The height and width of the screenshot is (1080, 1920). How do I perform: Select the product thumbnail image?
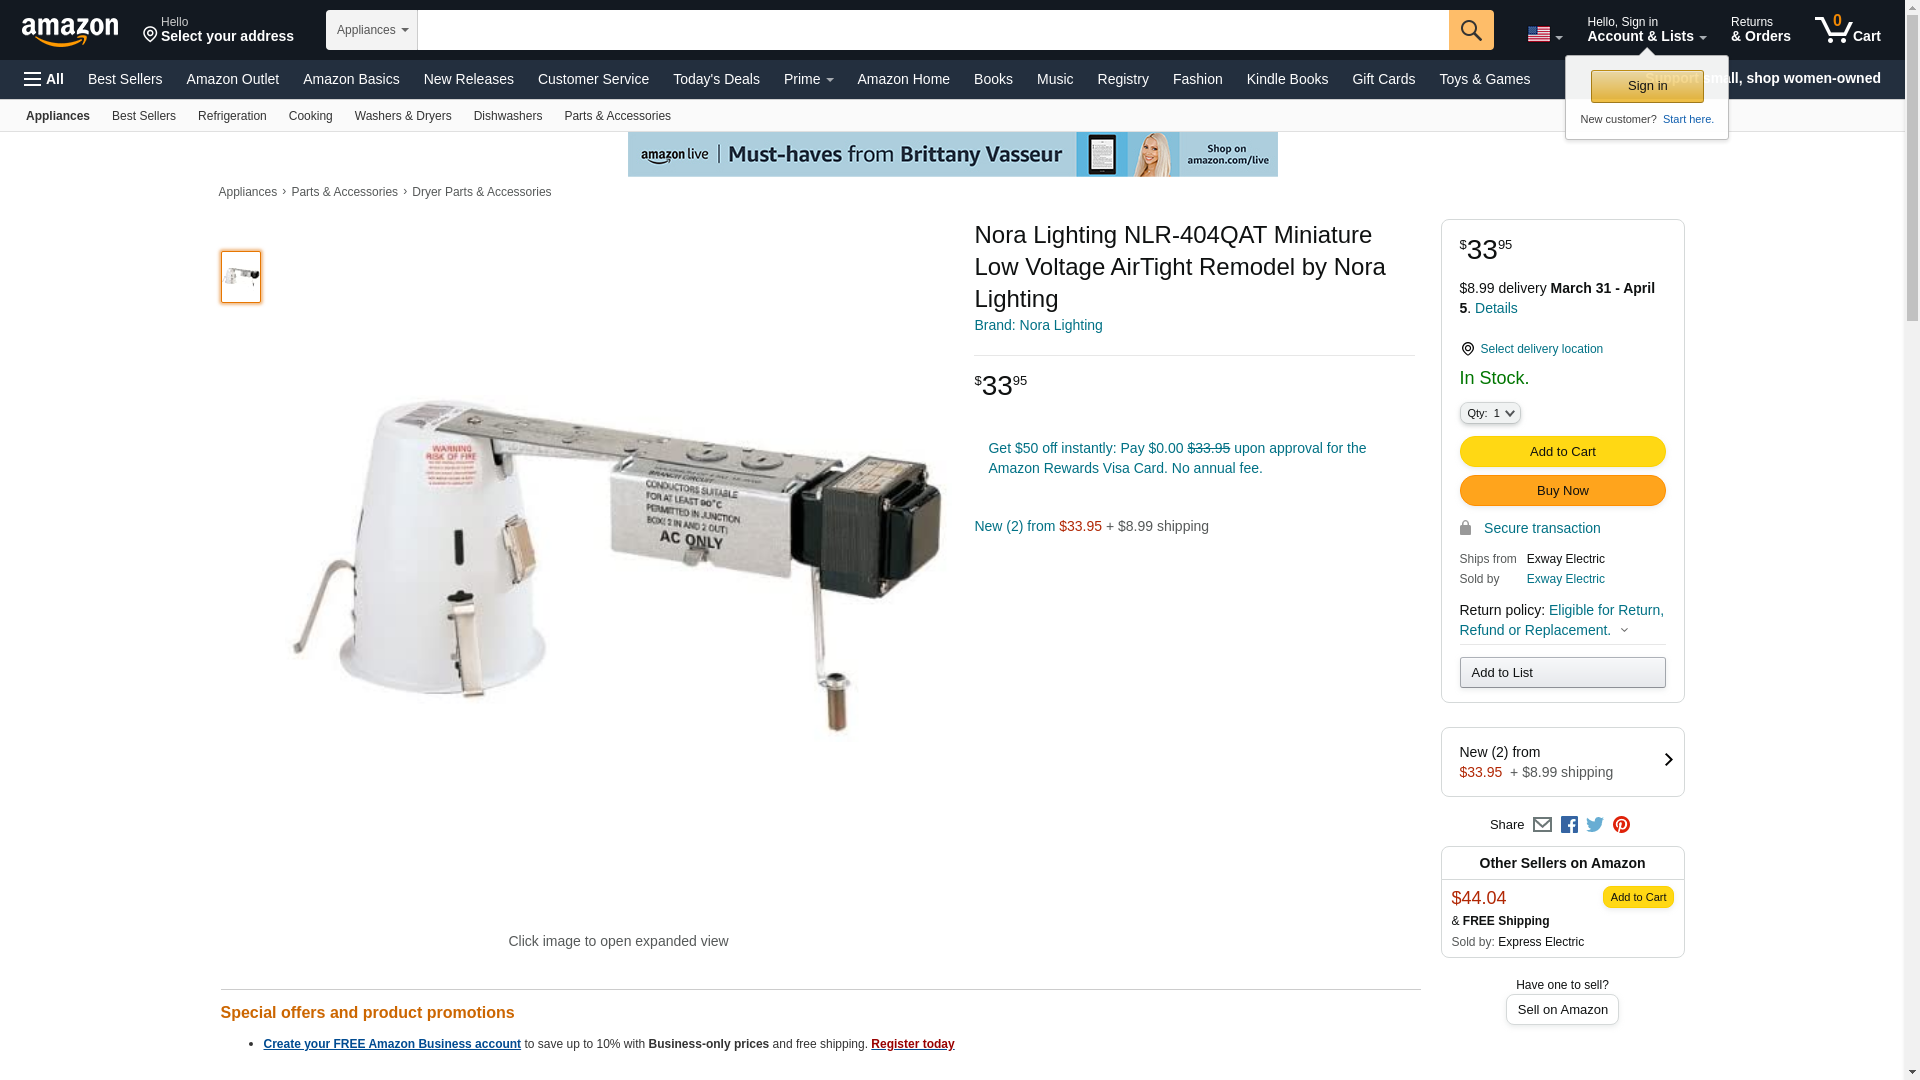pos(241,277)
